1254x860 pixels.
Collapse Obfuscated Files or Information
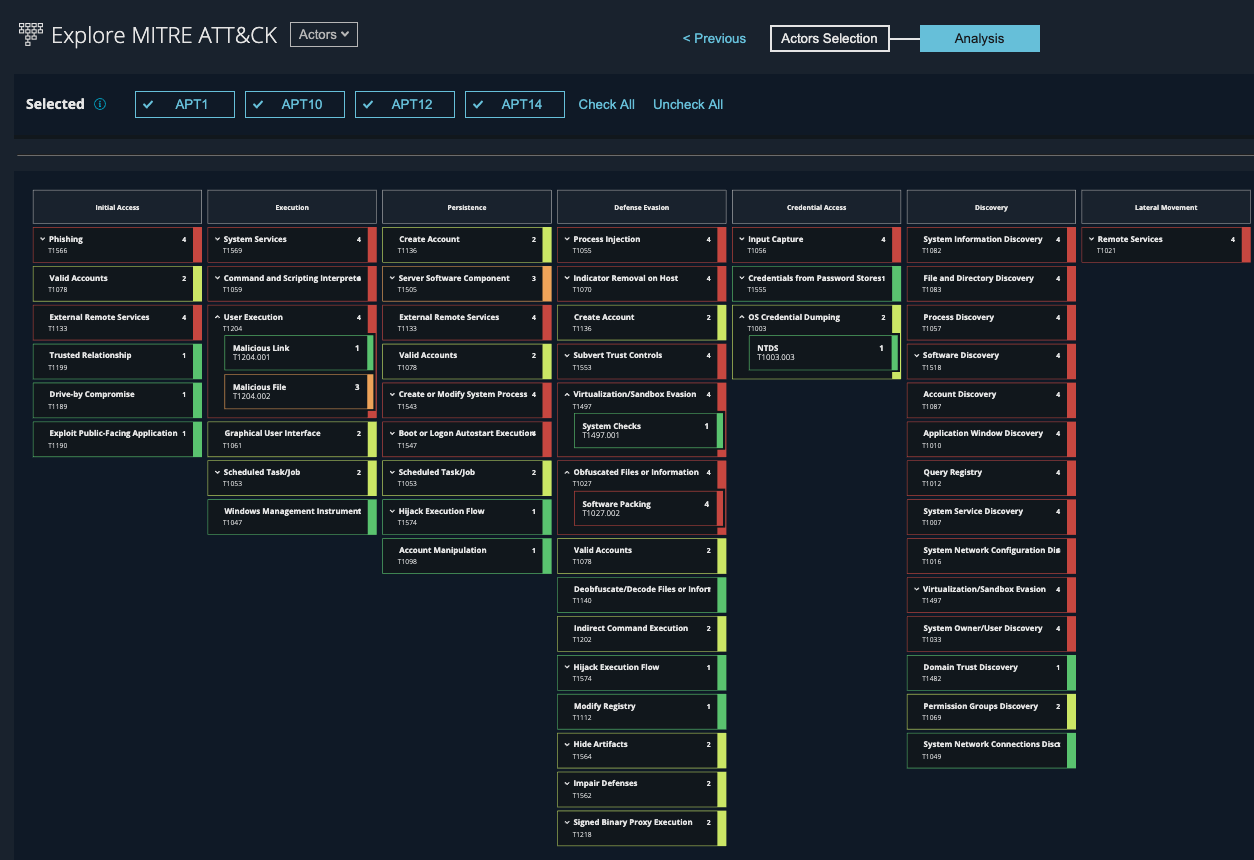[x=567, y=472]
